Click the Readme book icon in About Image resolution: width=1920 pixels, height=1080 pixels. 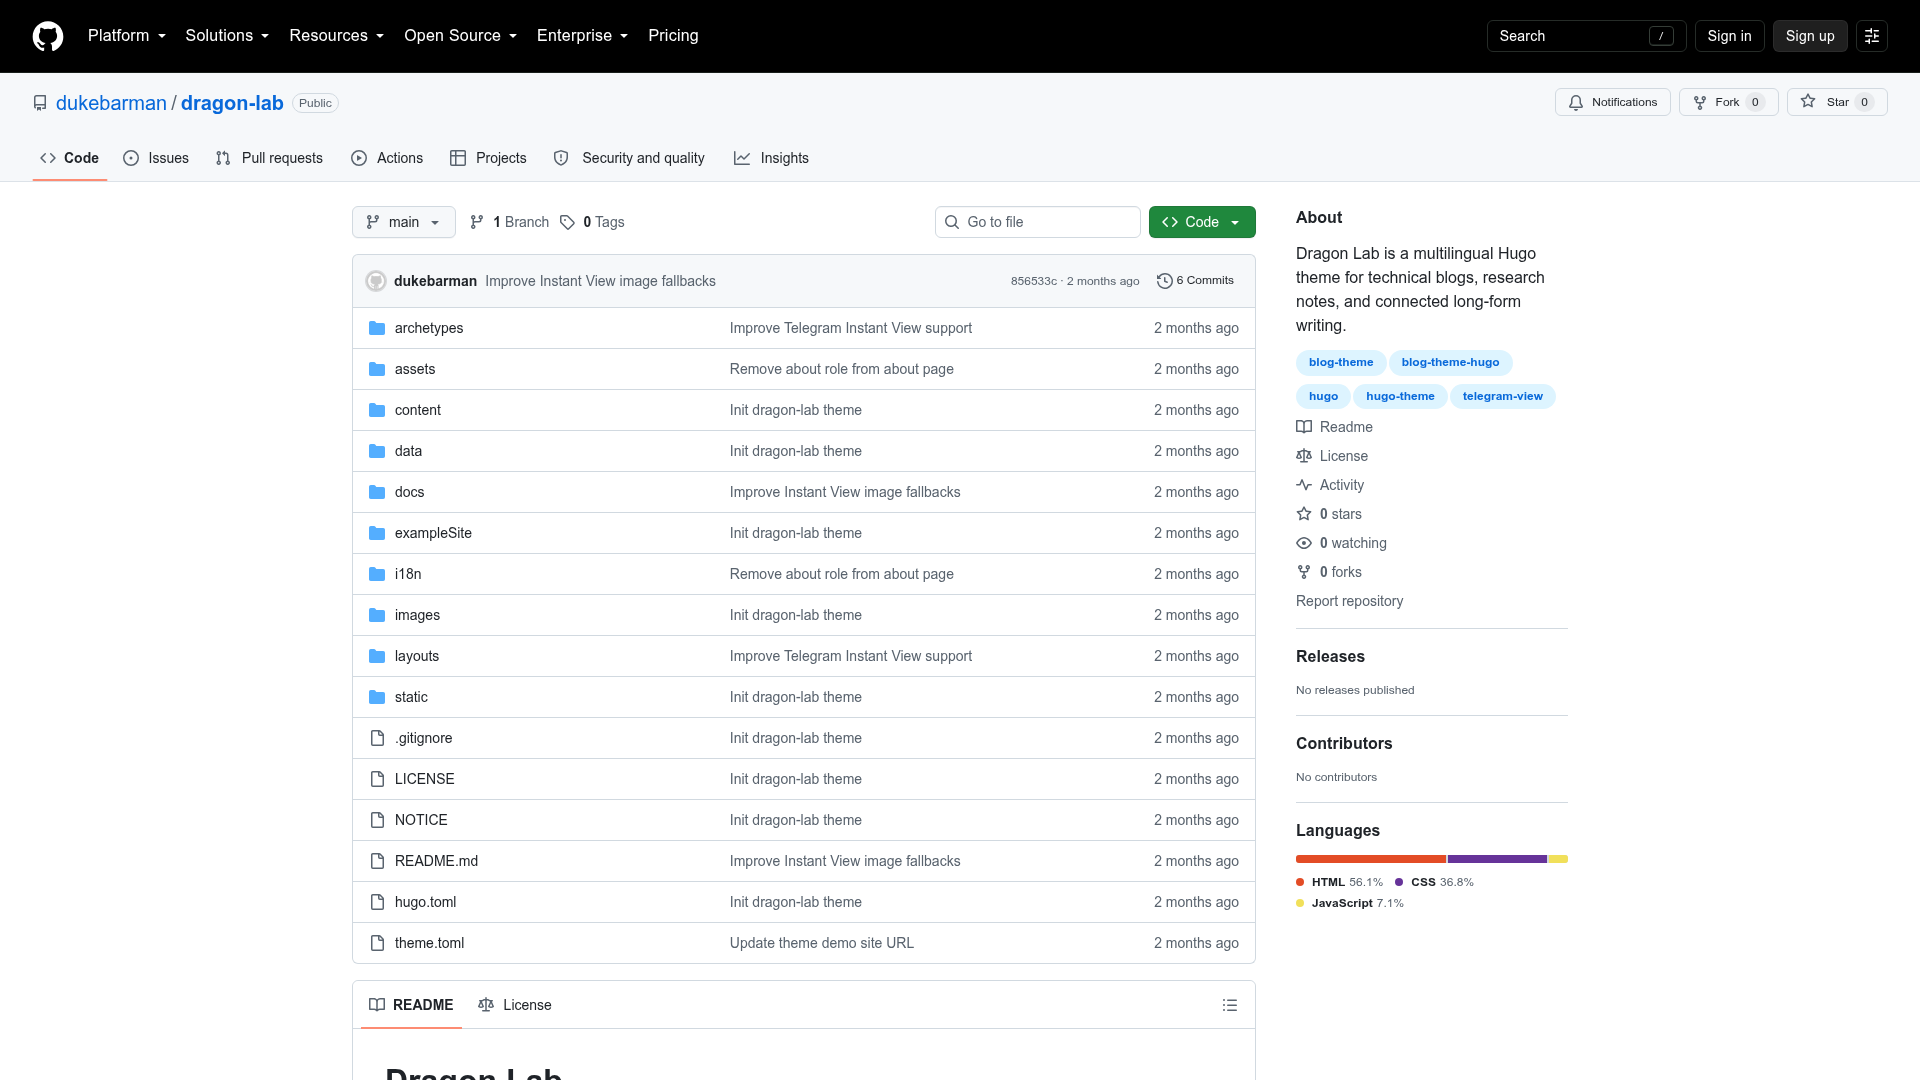[x=1304, y=427]
